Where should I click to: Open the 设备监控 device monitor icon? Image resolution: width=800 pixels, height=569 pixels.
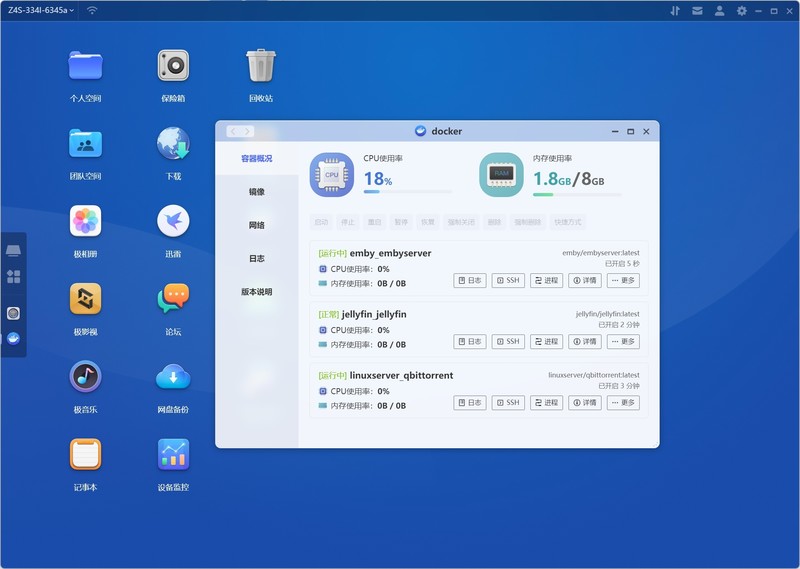pos(173,455)
